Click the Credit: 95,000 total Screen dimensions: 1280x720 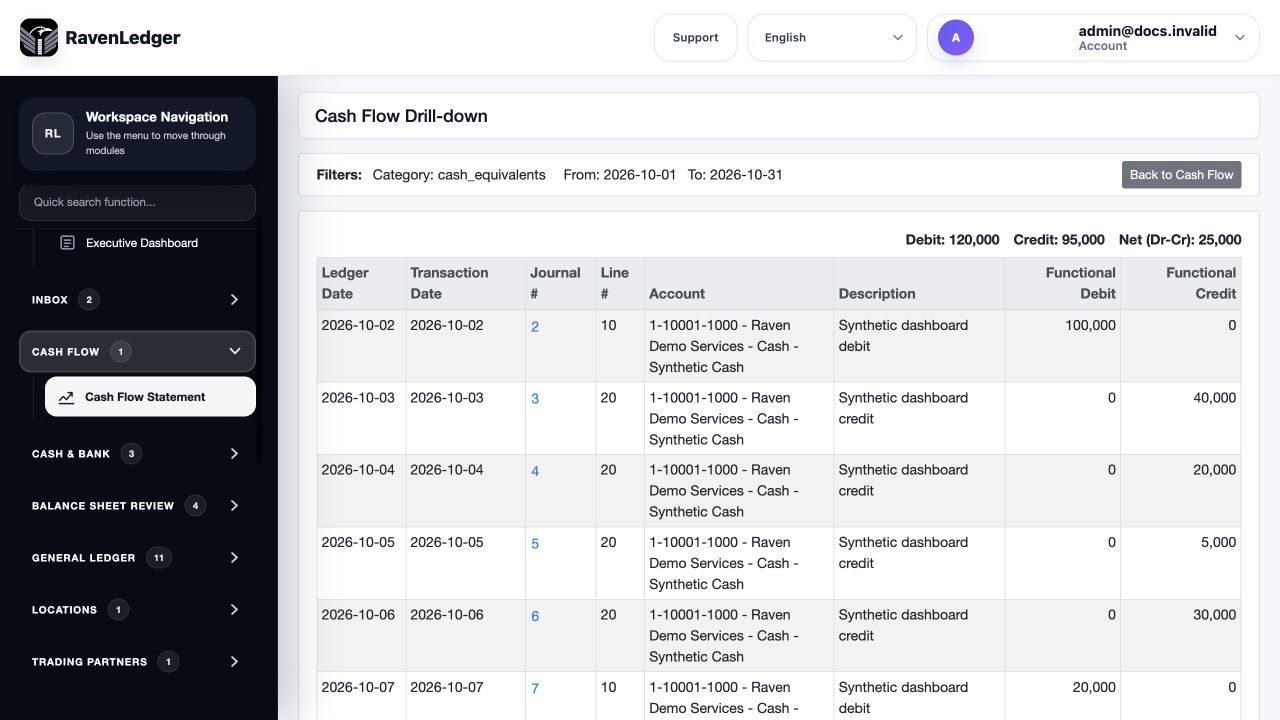(x=1059, y=240)
